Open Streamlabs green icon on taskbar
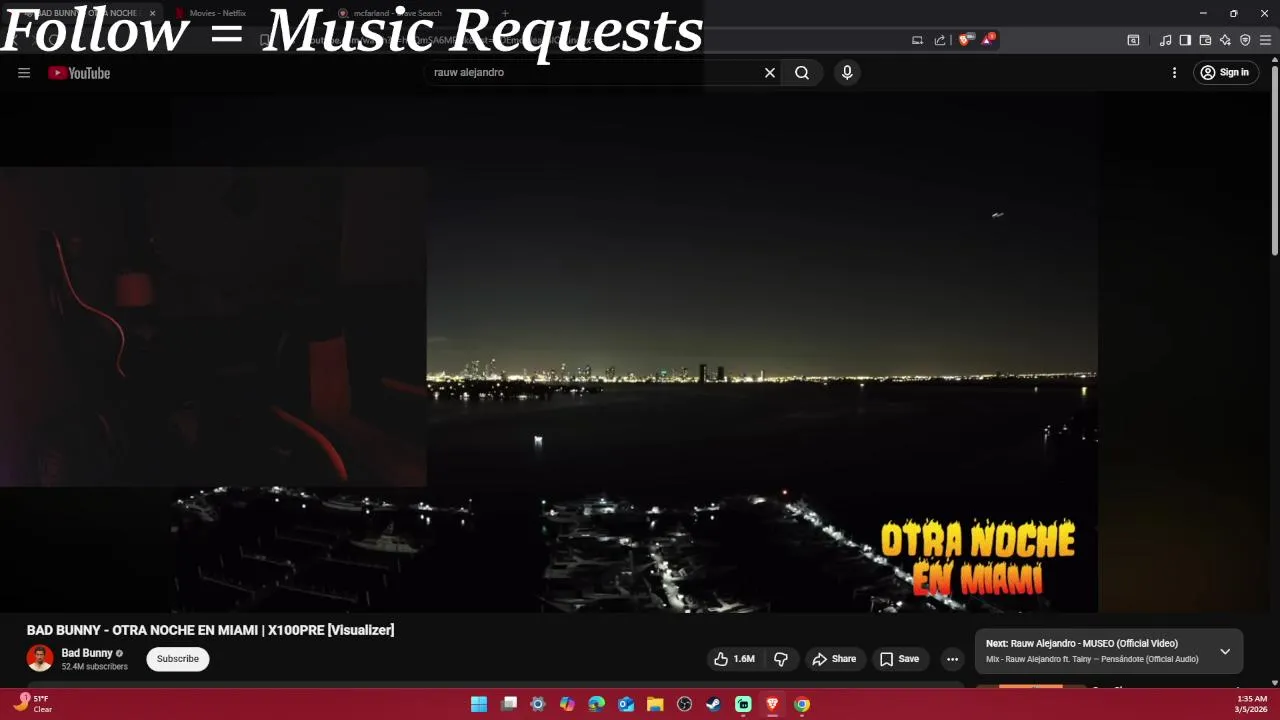 pyautogui.click(x=743, y=704)
